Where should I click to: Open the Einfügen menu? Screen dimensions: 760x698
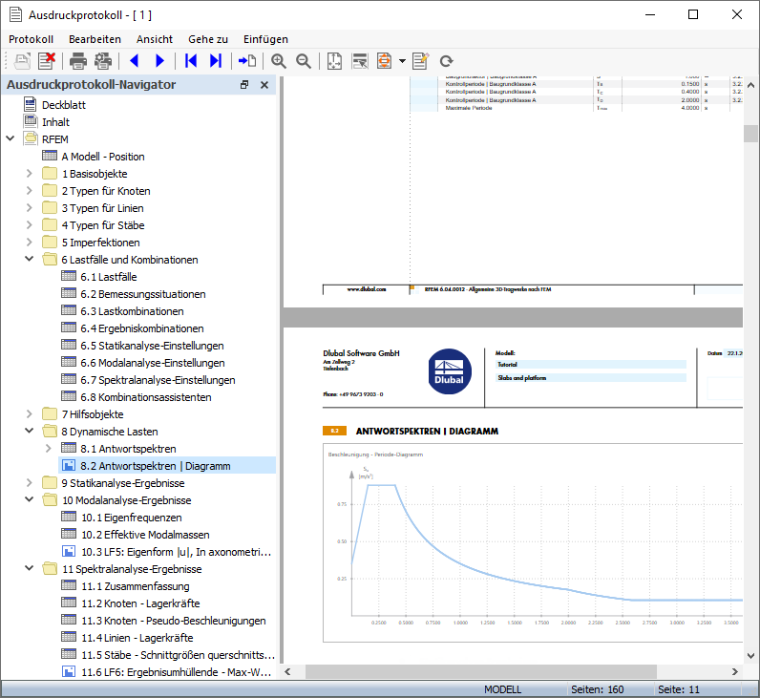[266, 39]
